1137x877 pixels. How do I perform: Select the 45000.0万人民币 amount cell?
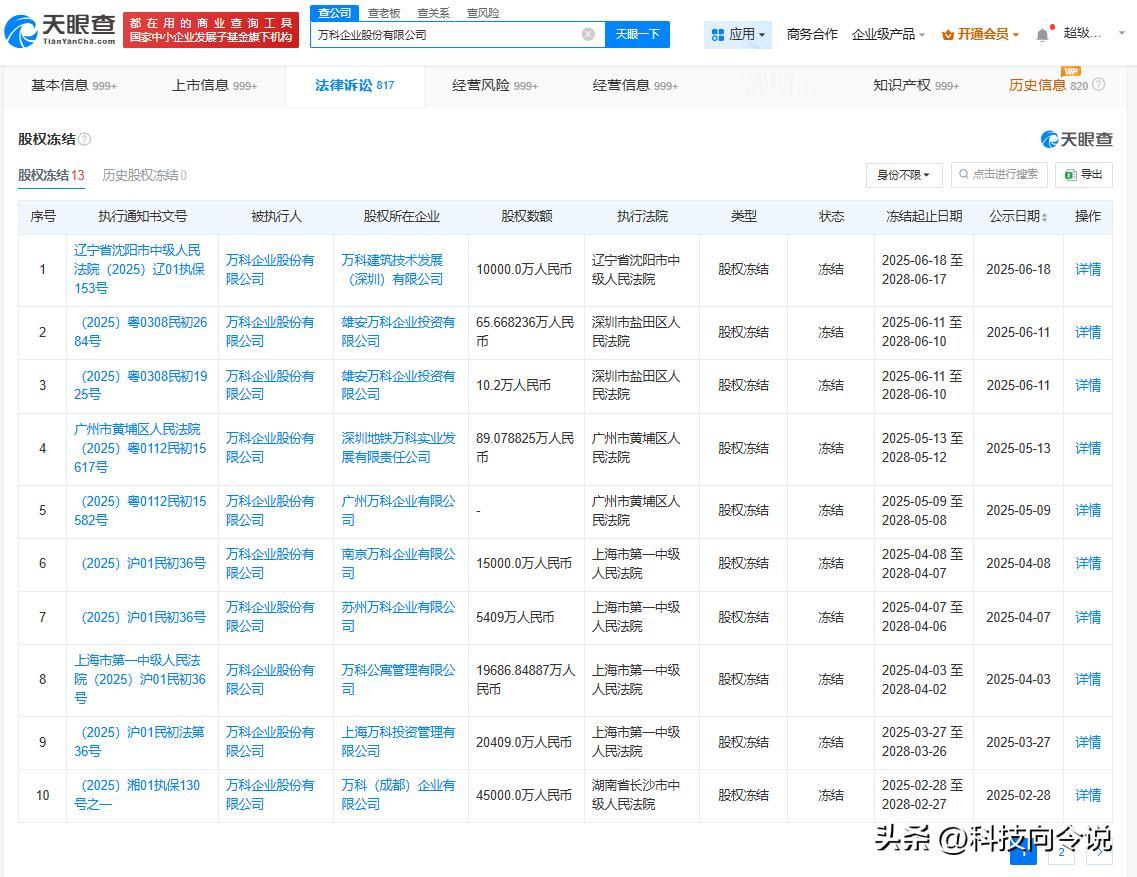click(x=524, y=795)
